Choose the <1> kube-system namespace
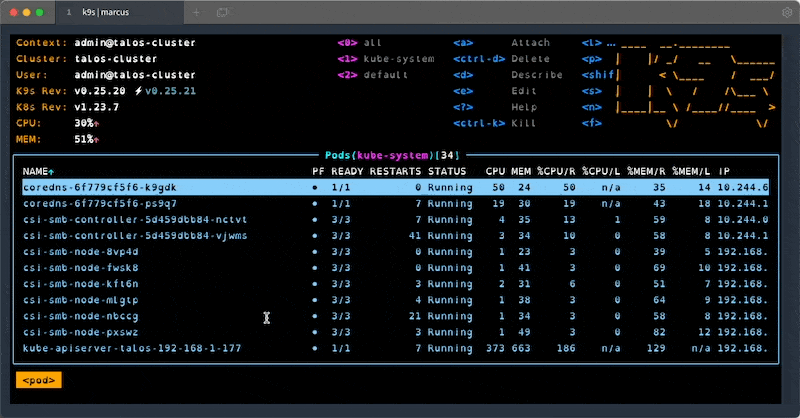The image size is (800, 418). [386, 59]
